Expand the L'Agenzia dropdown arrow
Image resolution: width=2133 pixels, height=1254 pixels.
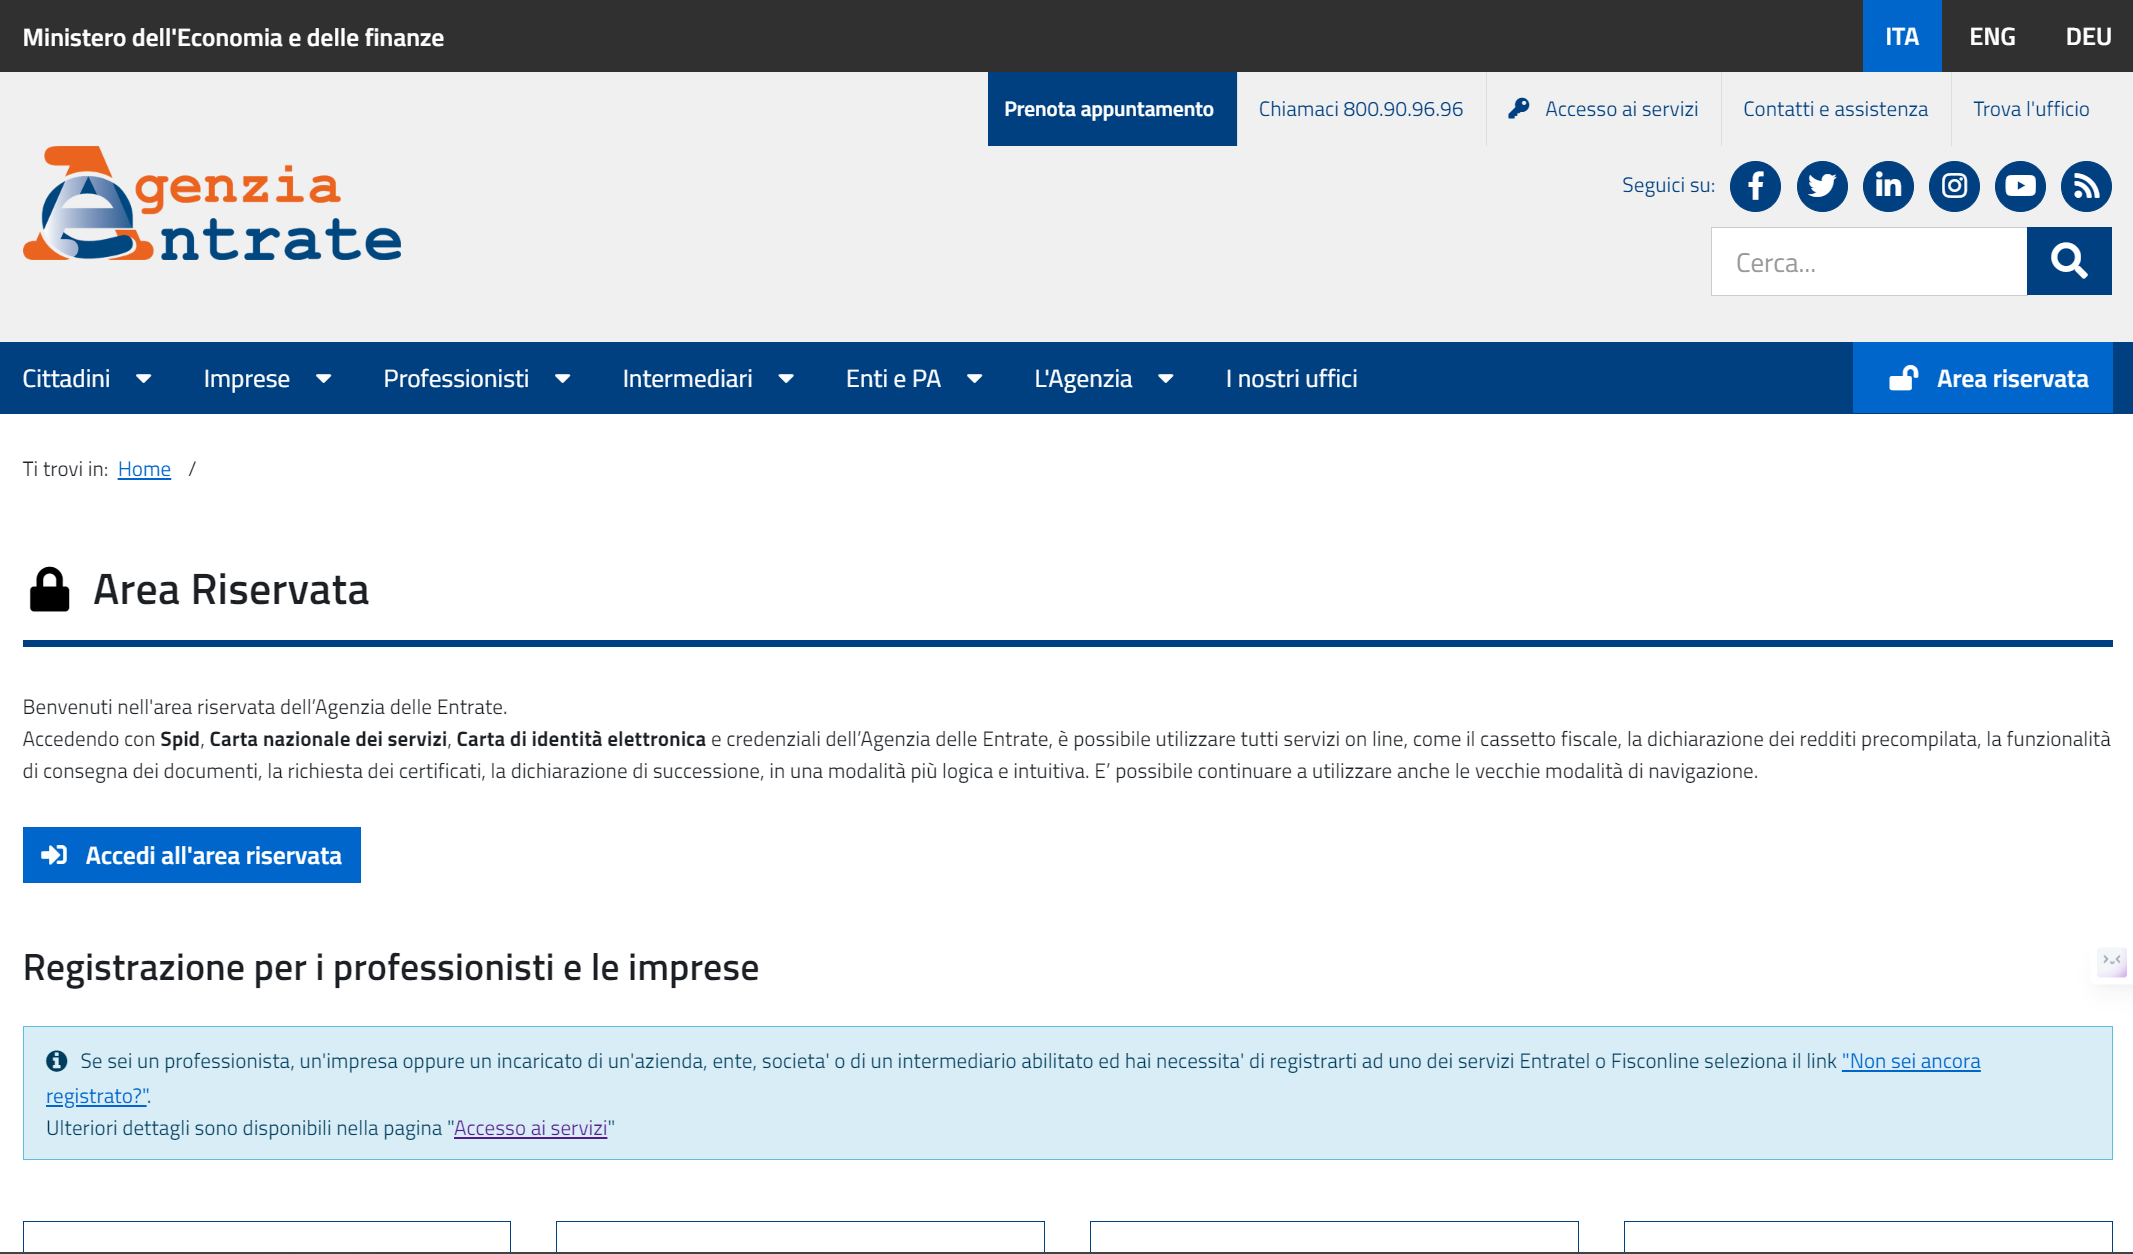click(1165, 379)
